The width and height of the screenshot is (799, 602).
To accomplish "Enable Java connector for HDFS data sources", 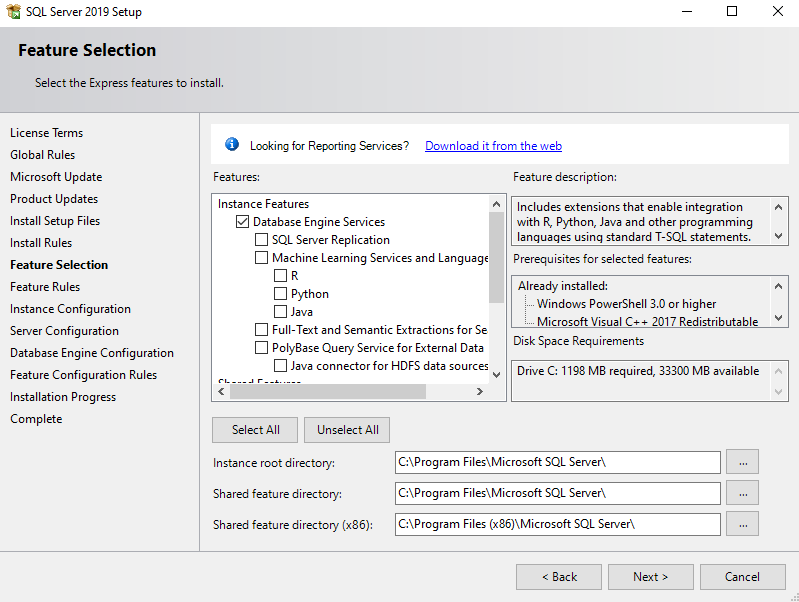I will (x=280, y=365).
